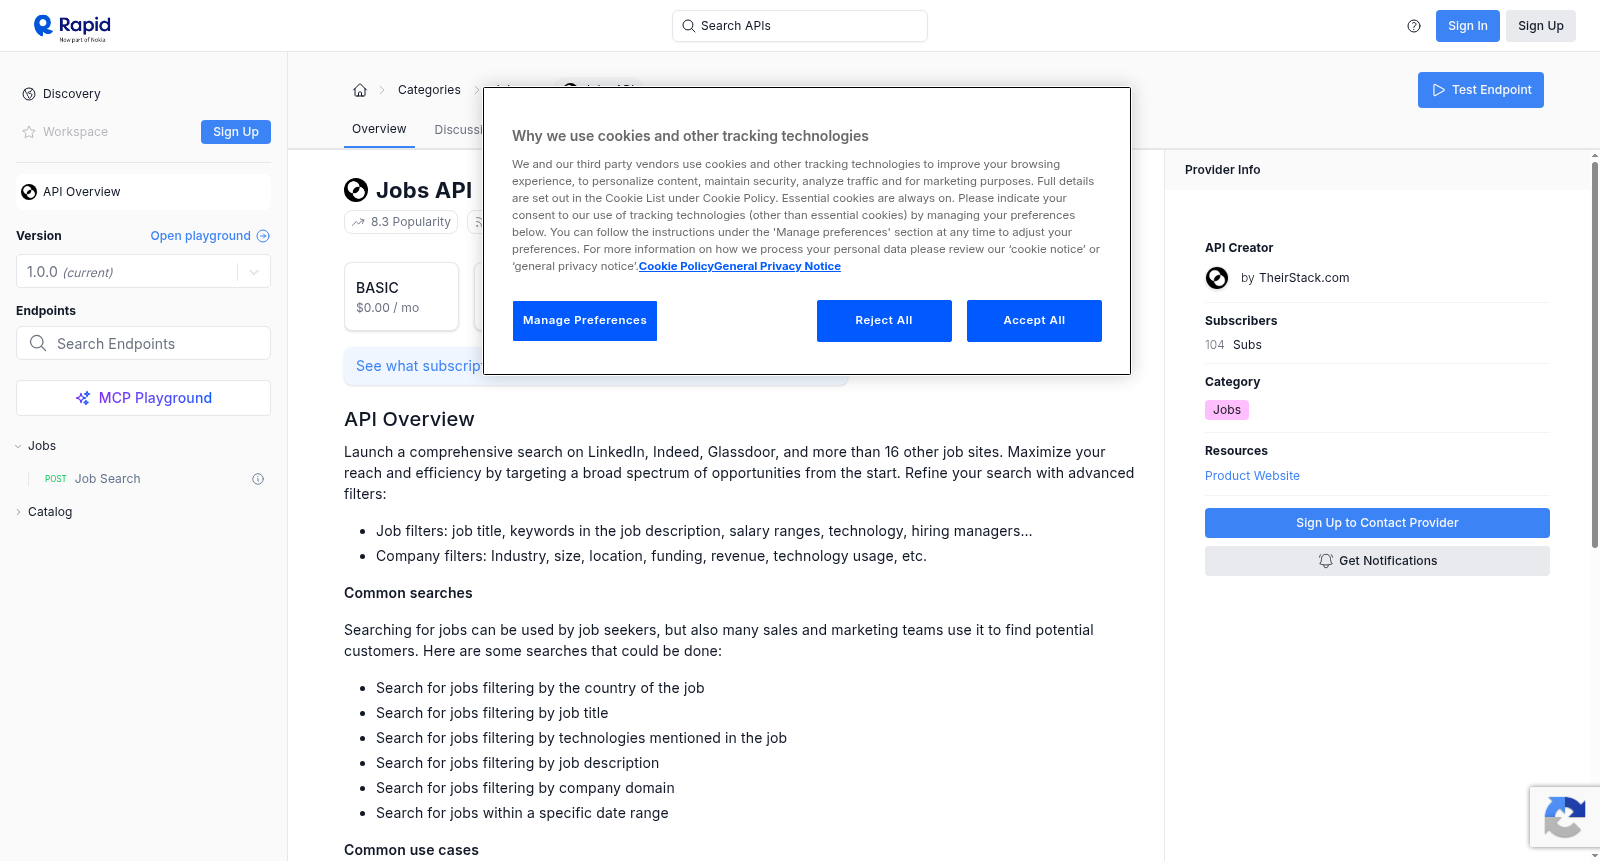Click the sidebar Workspace Sign Up button

(236, 132)
